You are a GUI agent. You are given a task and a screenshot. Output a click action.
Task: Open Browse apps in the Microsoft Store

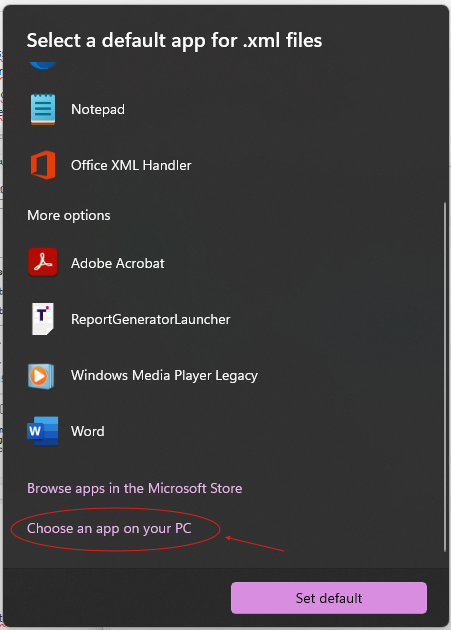click(x=135, y=488)
